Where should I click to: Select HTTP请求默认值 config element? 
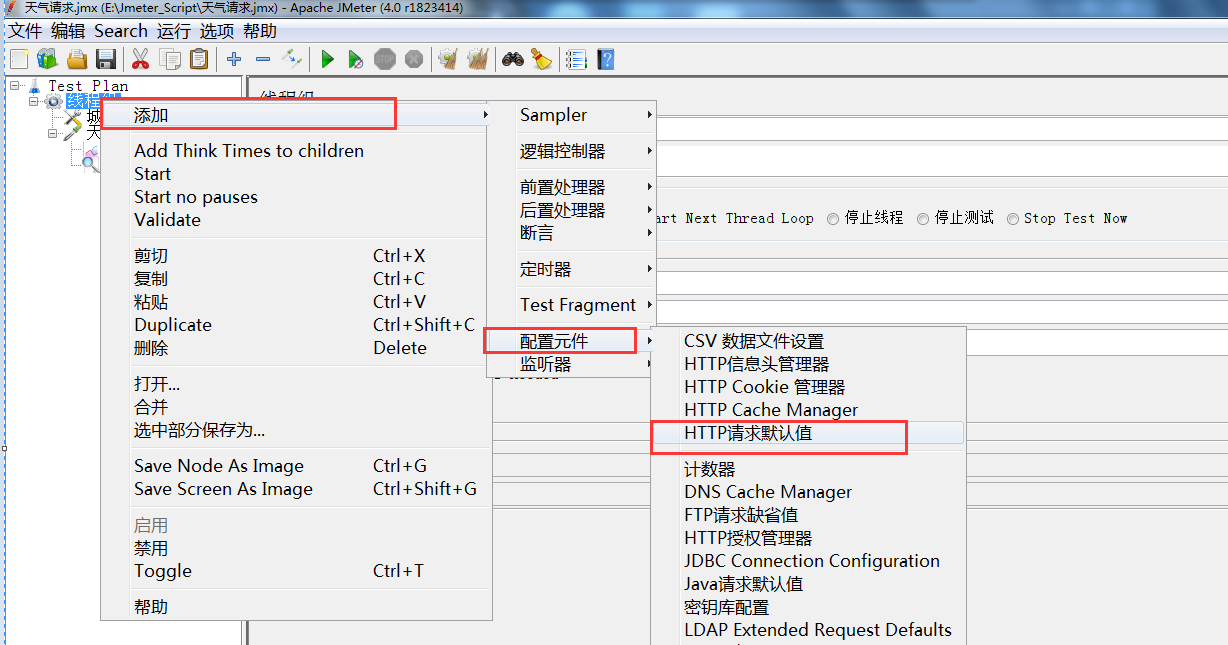coord(808,433)
